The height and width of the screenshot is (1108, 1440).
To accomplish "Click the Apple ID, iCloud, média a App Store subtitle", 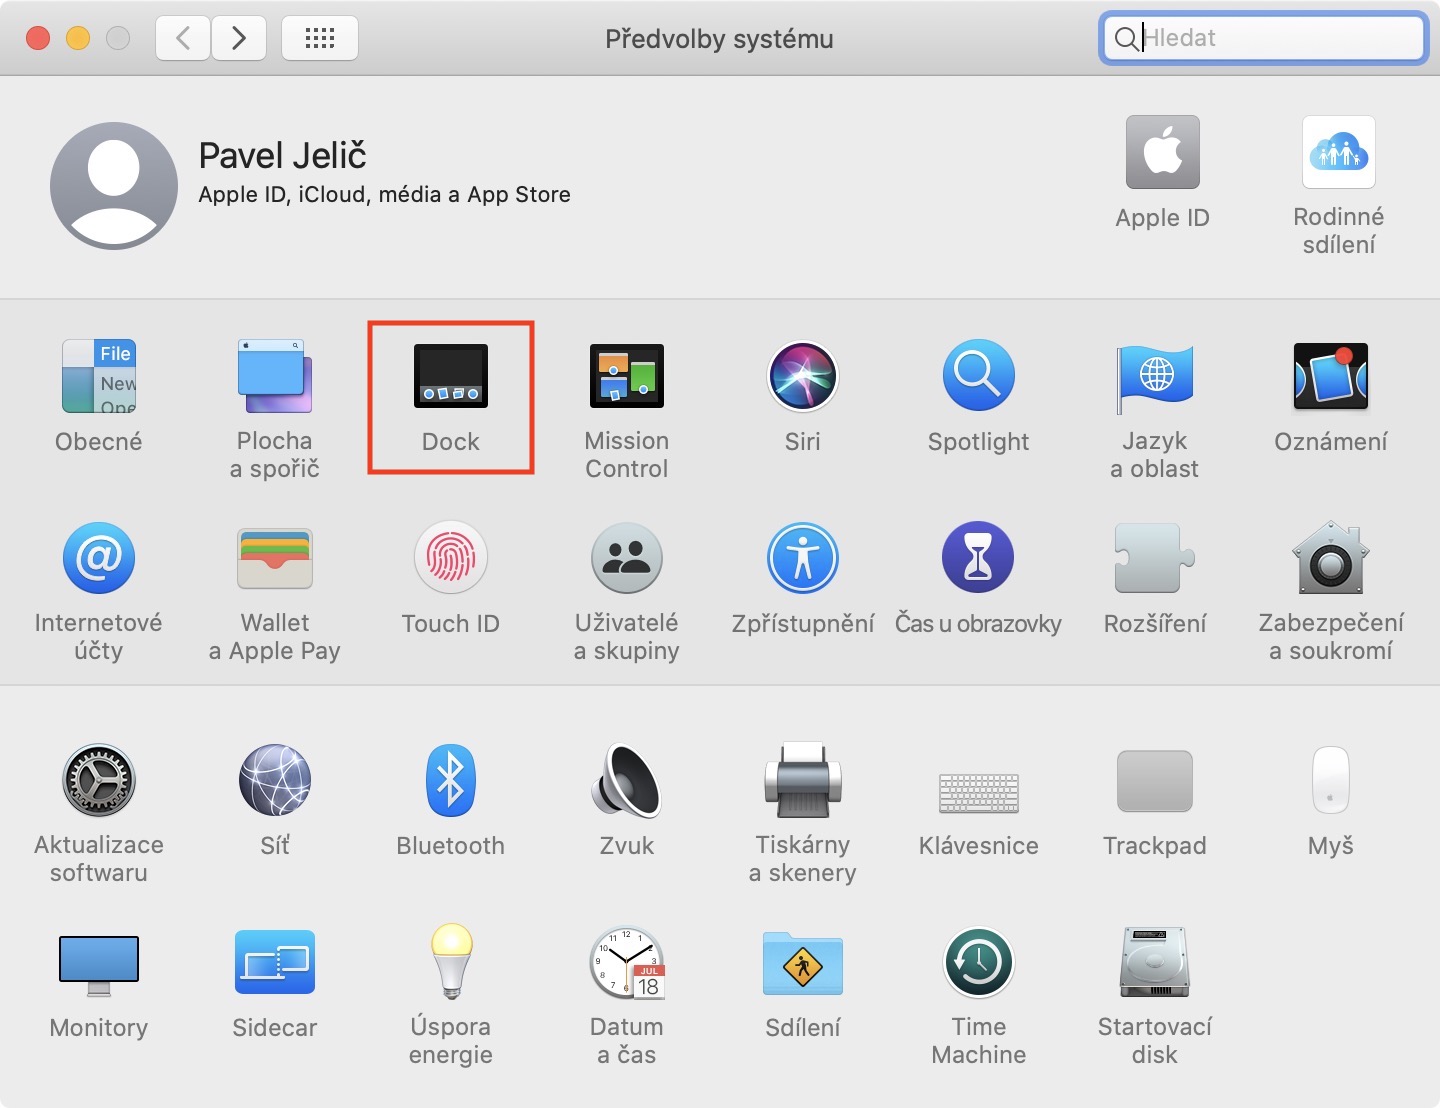I will point(384,195).
